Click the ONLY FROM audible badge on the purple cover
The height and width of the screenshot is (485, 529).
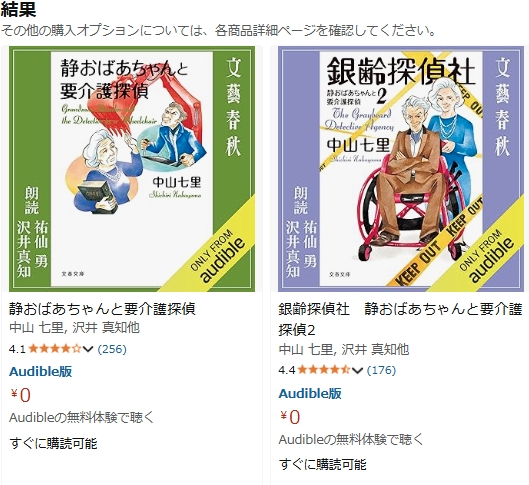(486, 257)
